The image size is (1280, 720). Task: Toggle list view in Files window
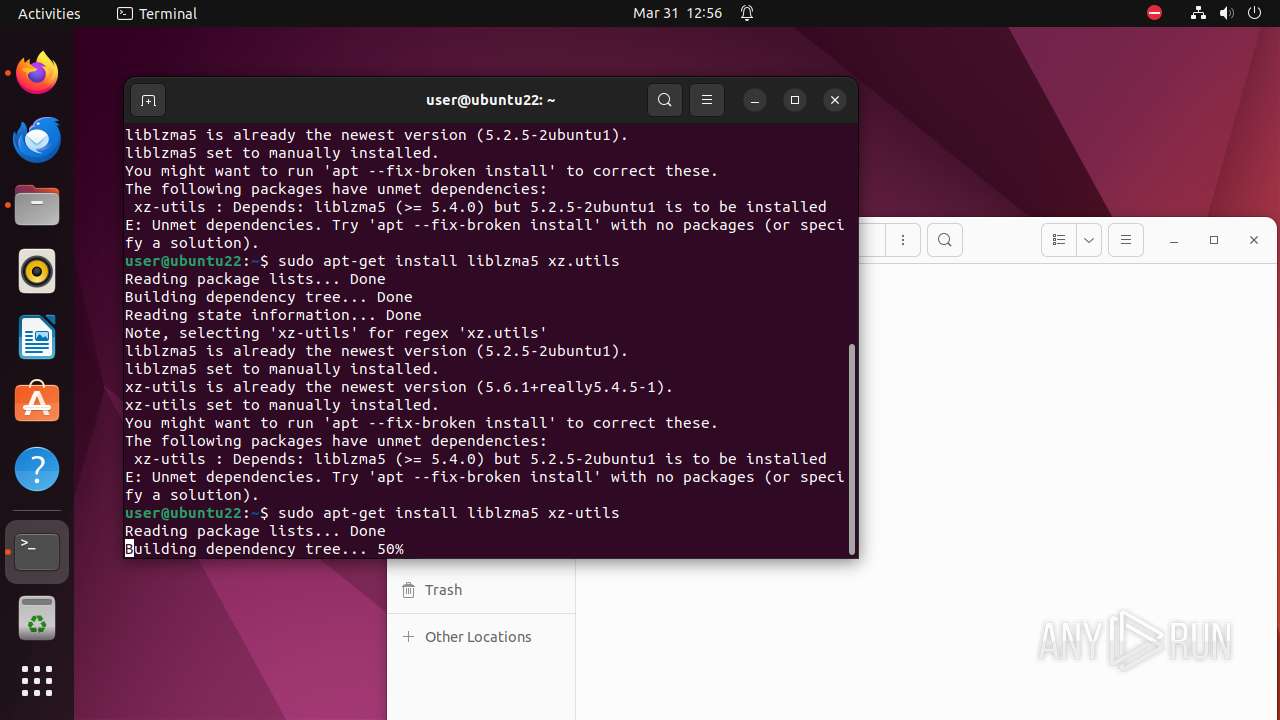click(1059, 240)
